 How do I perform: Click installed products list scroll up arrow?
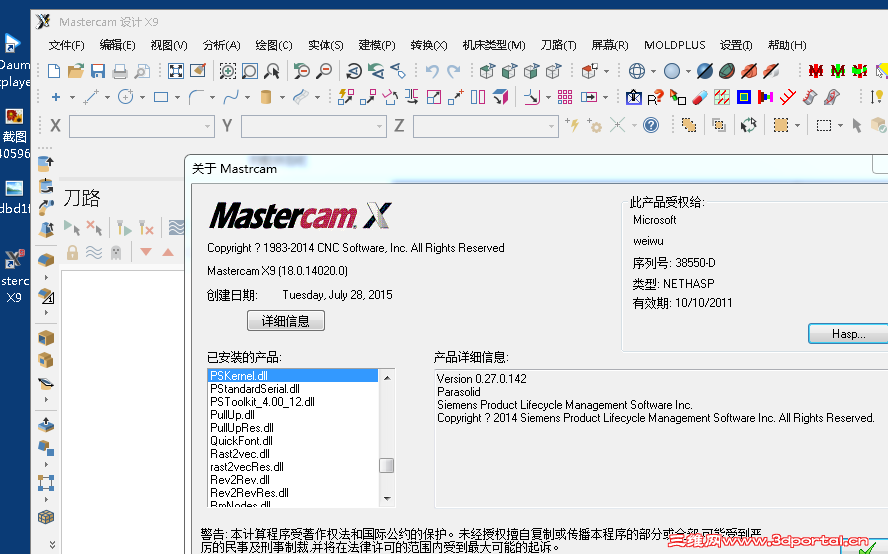click(x=387, y=377)
